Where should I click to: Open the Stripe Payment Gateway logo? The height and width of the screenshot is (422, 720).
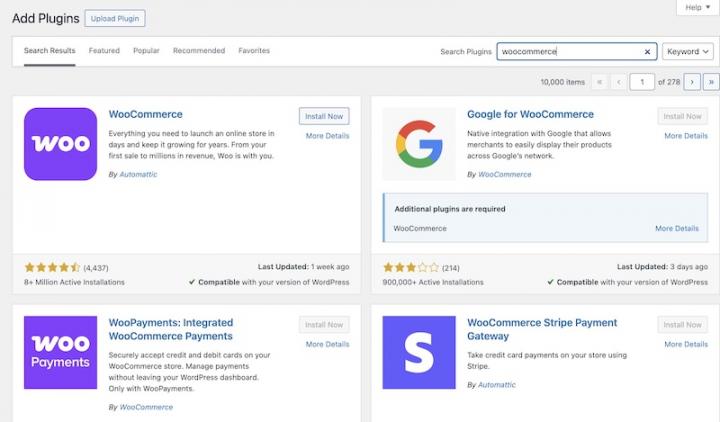tap(419, 352)
